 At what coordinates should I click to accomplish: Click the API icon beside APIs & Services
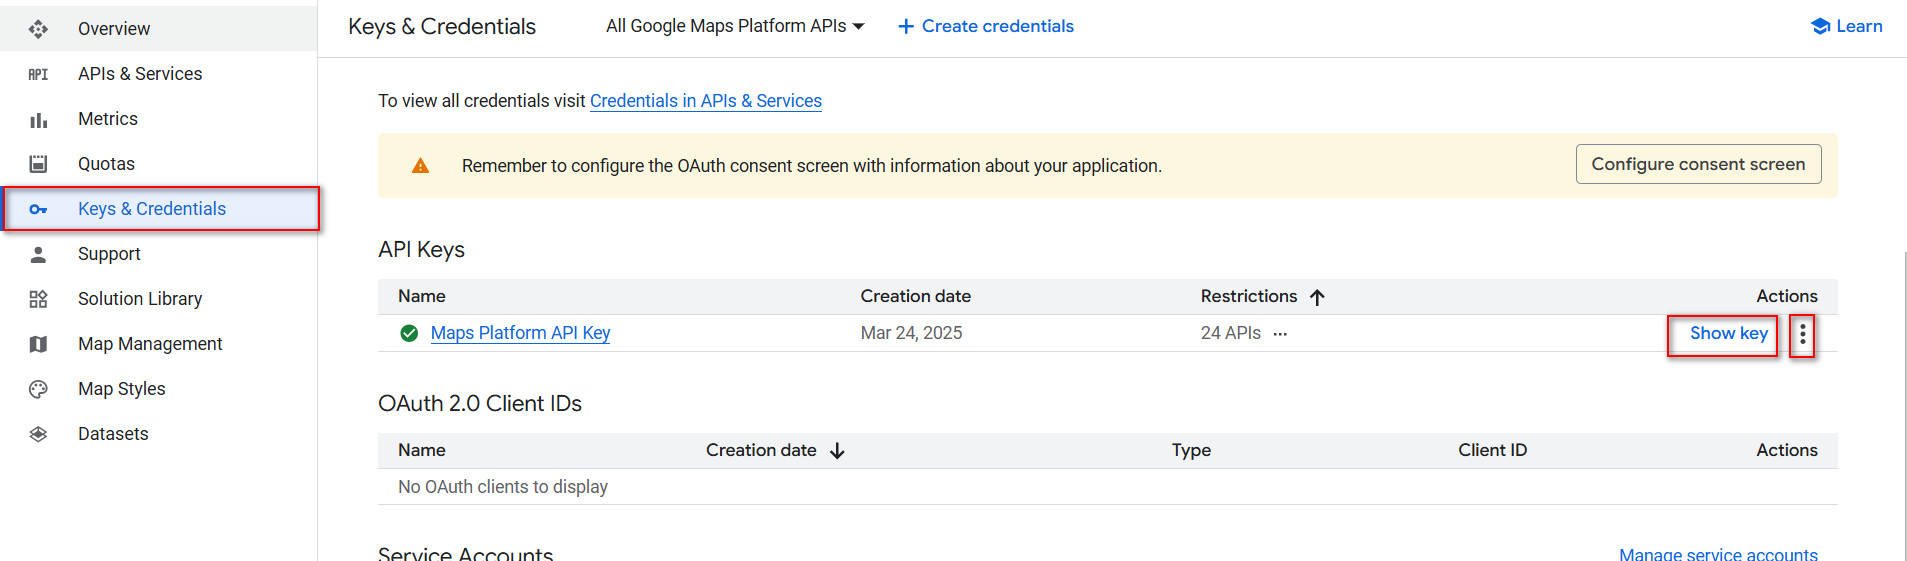click(x=38, y=74)
